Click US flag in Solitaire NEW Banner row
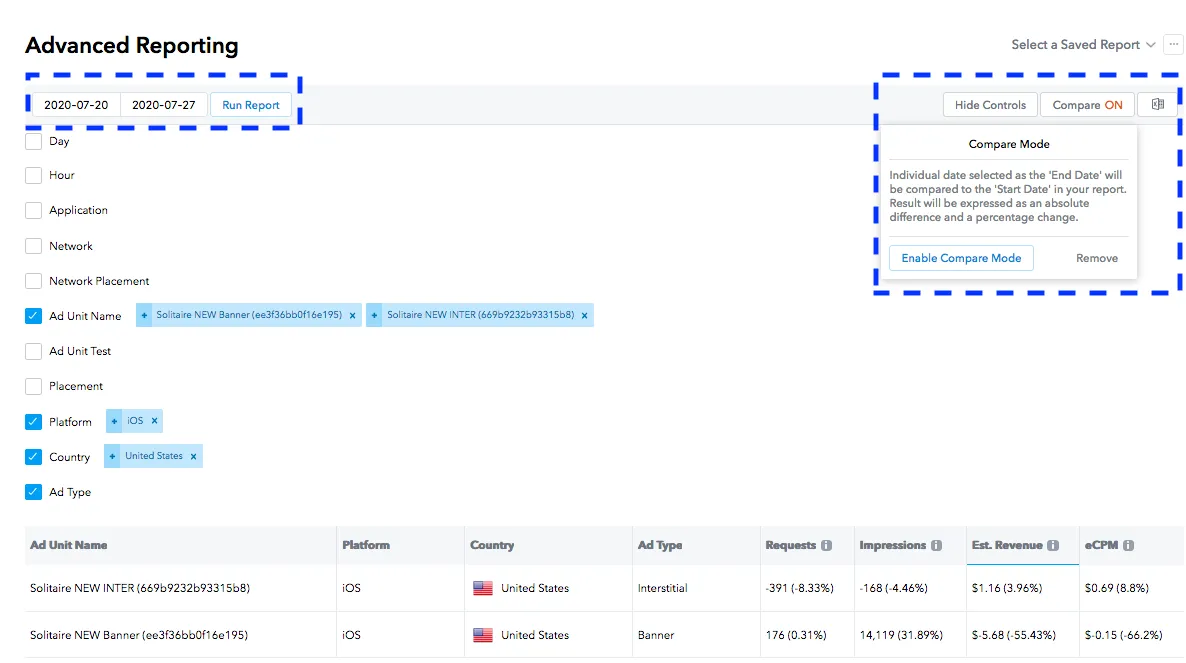This screenshot has height=663, width=1186. pos(483,635)
